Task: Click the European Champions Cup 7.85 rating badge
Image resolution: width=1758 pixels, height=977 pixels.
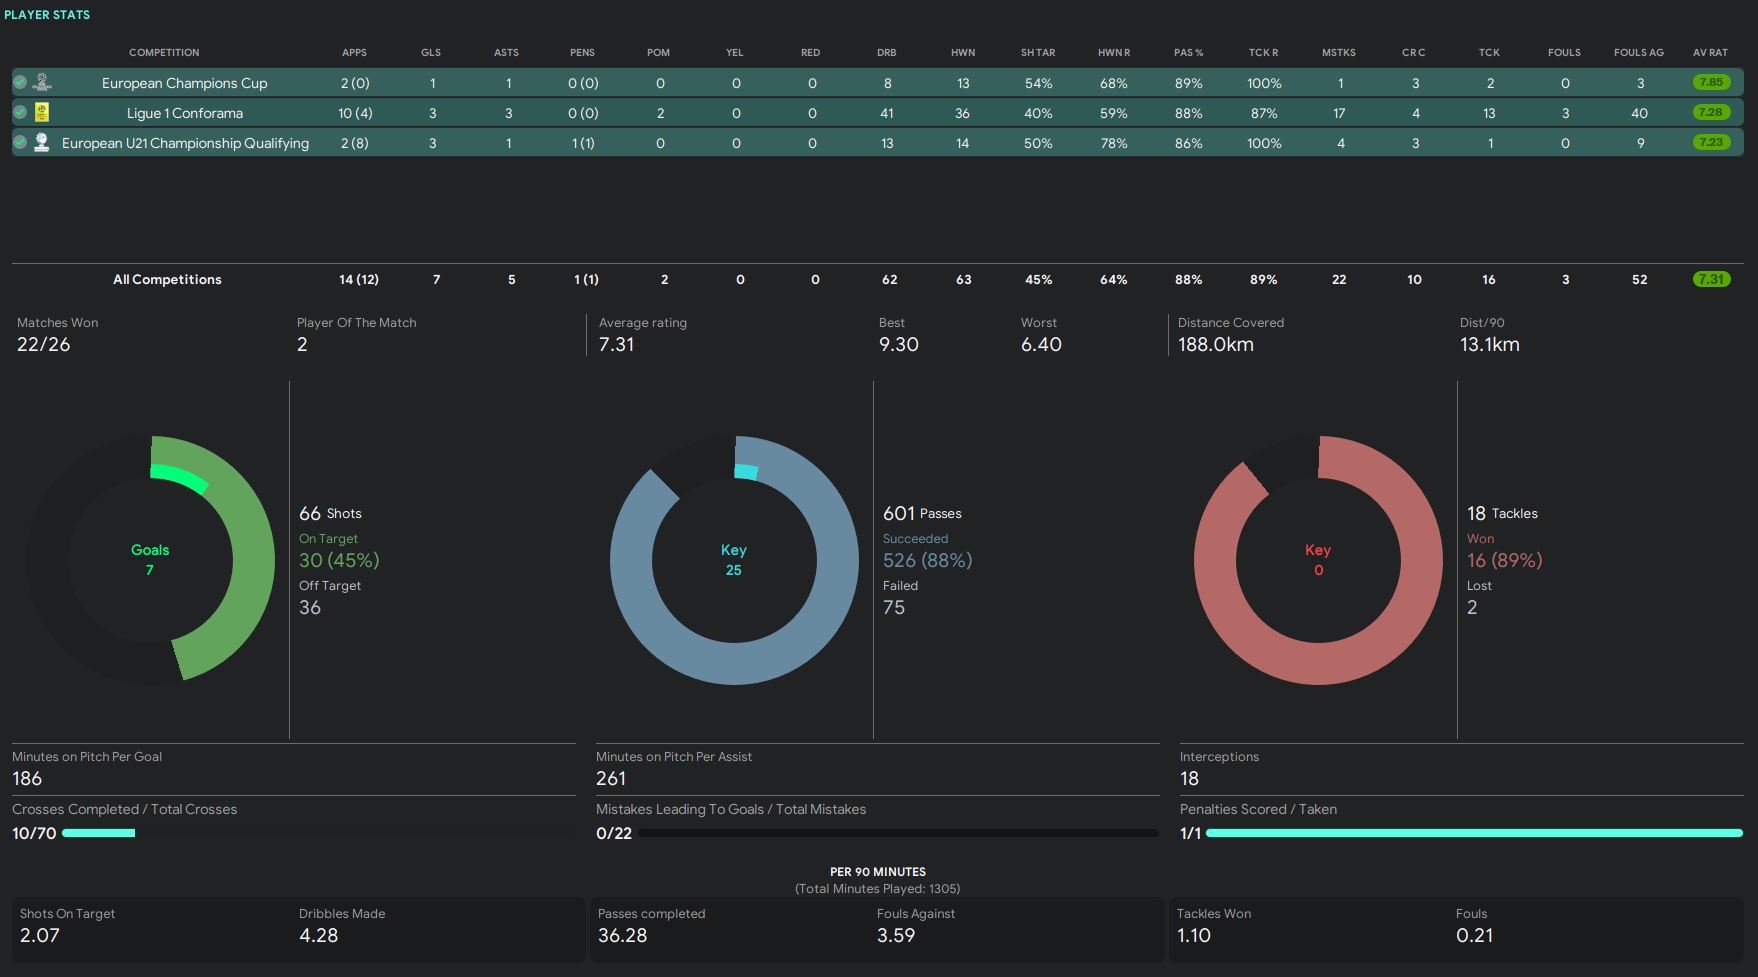Action: [x=1710, y=83]
